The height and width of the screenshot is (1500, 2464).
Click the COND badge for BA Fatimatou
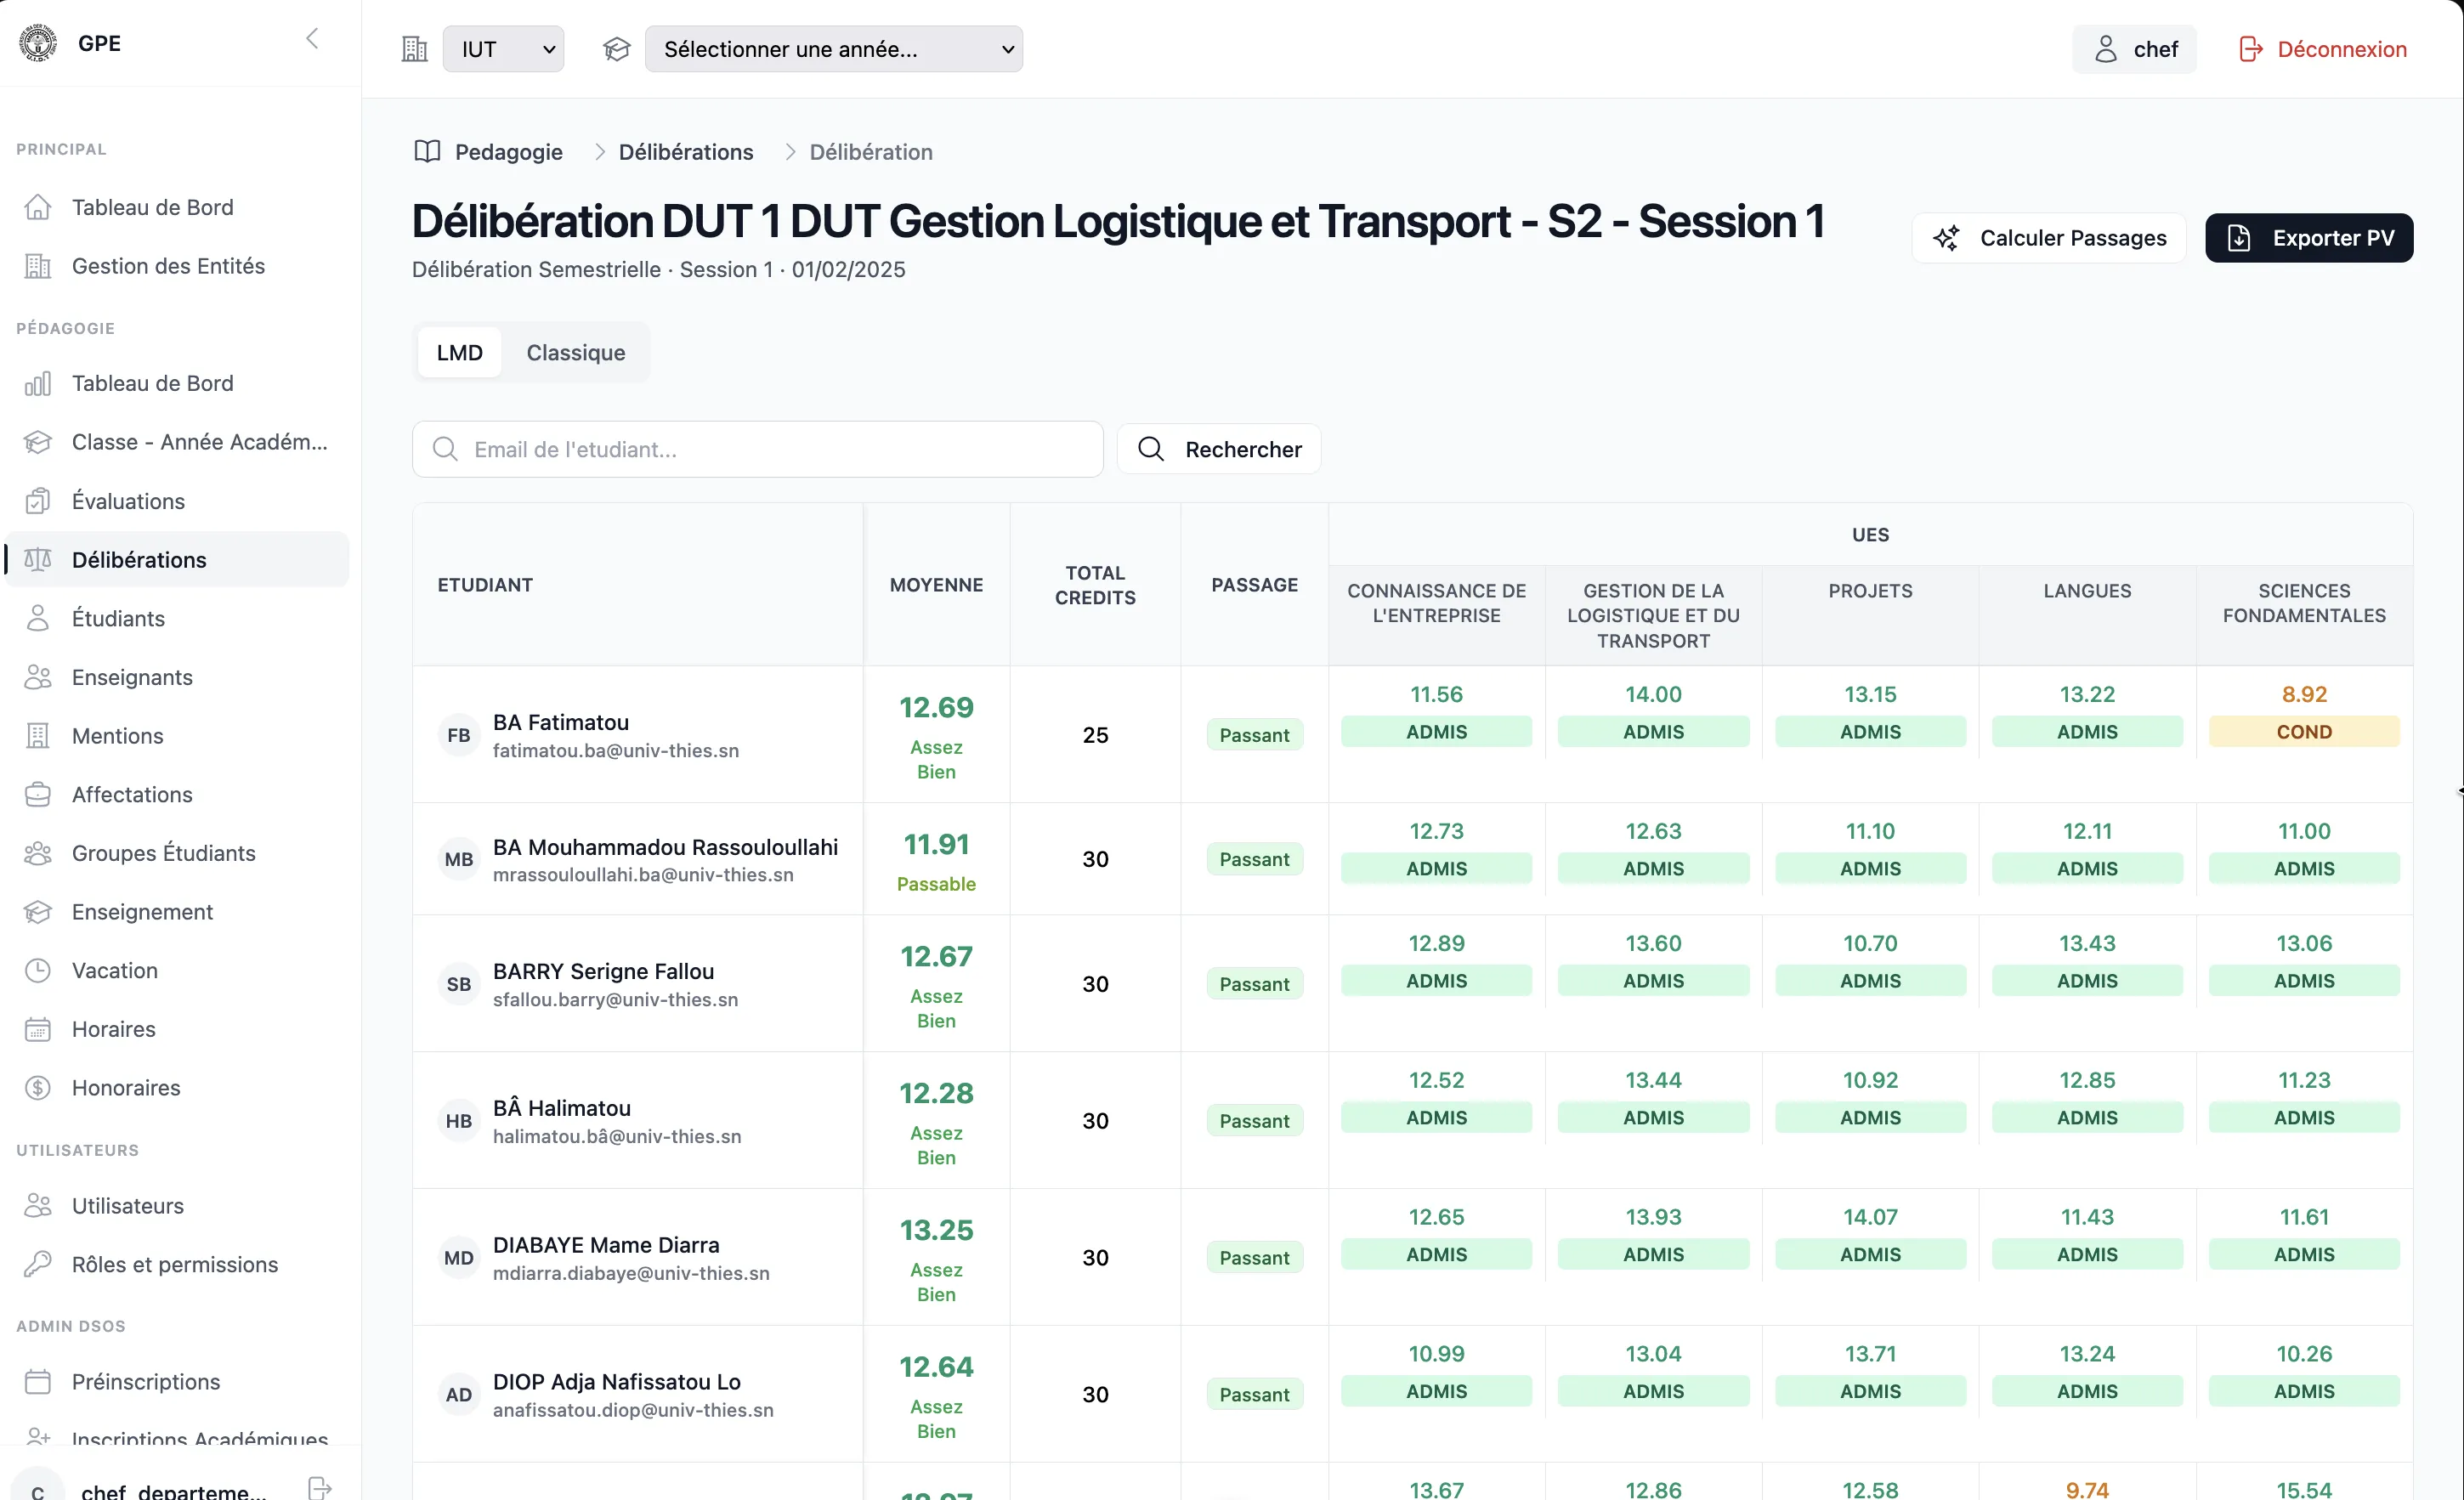click(x=2304, y=732)
